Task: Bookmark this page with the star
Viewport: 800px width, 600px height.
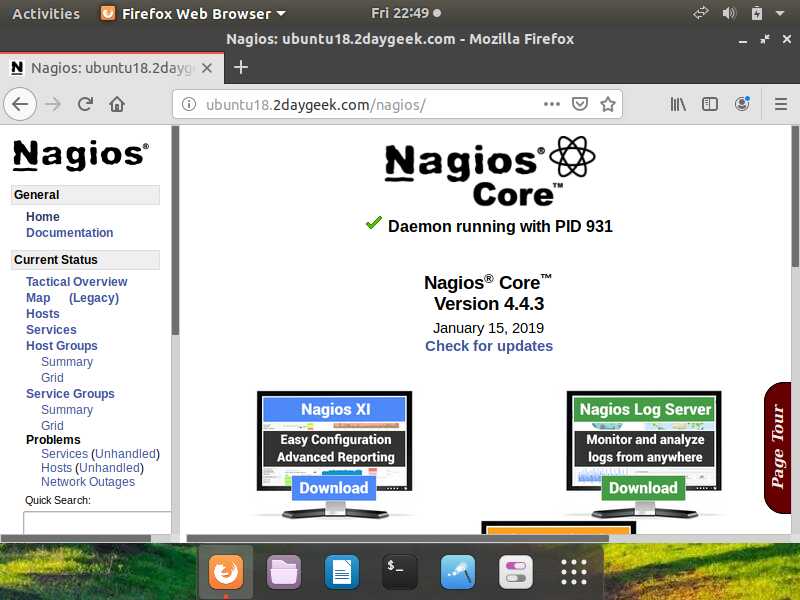Action: (608, 105)
